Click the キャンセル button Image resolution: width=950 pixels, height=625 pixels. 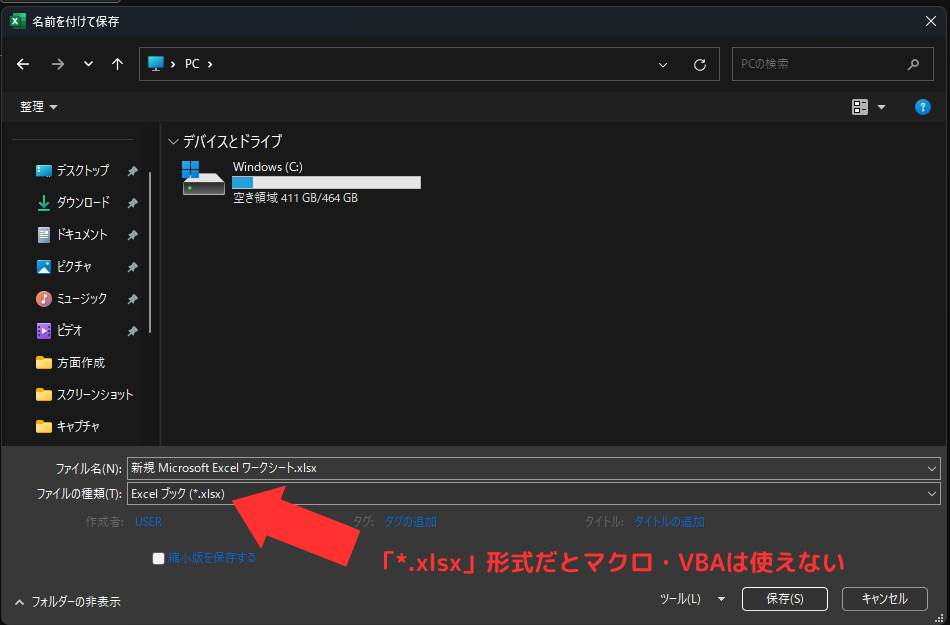pyautogui.click(x=885, y=599)
